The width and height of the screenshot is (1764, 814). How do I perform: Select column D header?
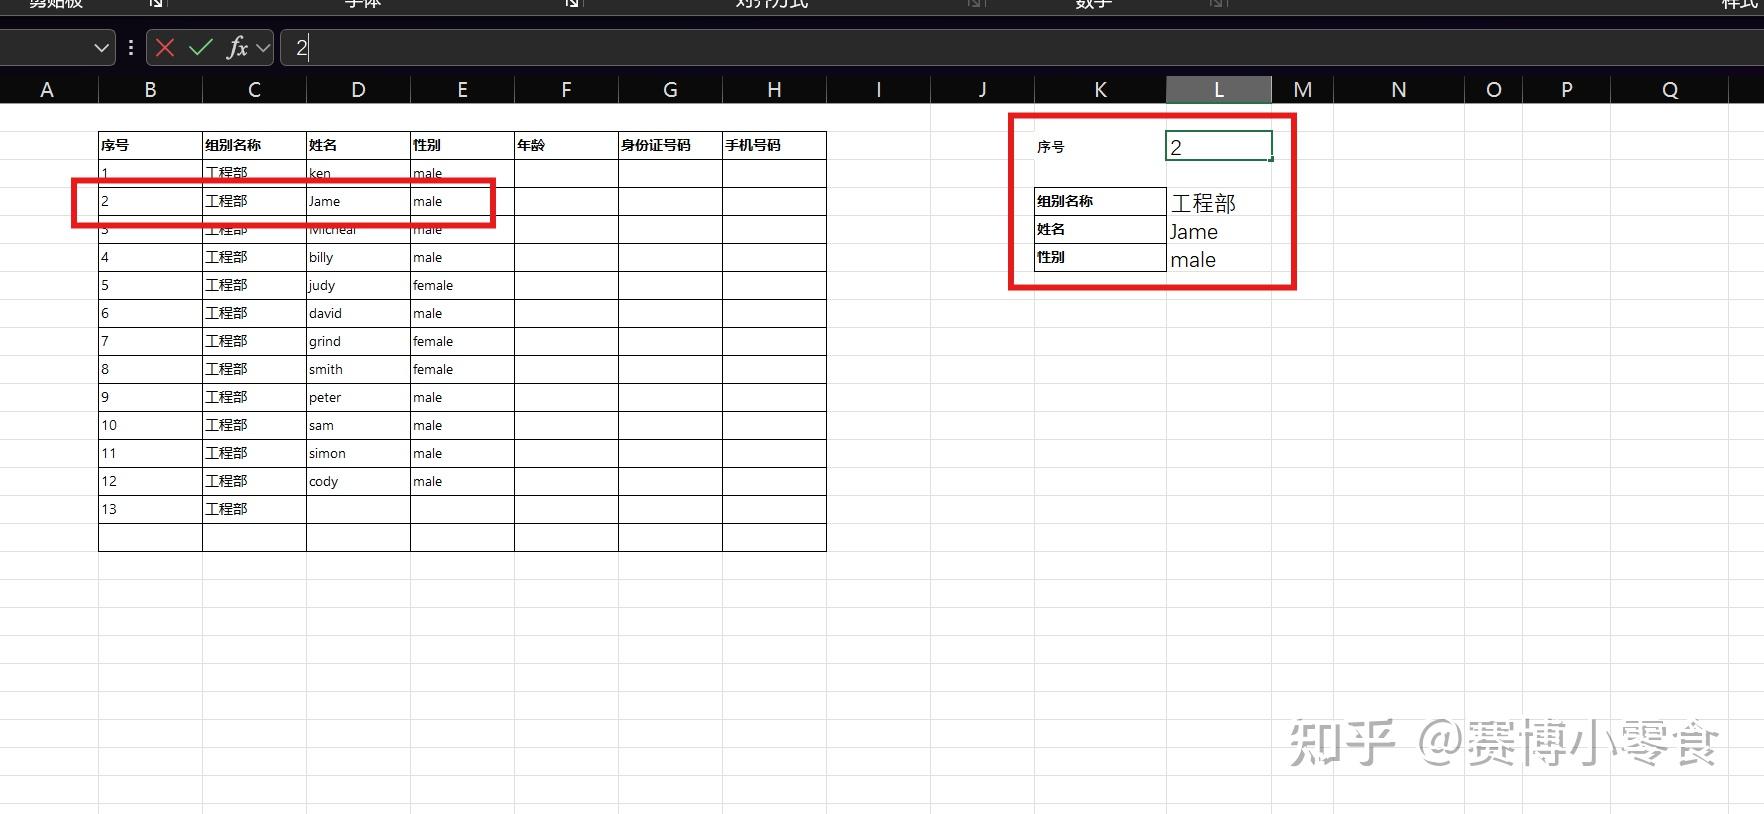click(358, 90)
